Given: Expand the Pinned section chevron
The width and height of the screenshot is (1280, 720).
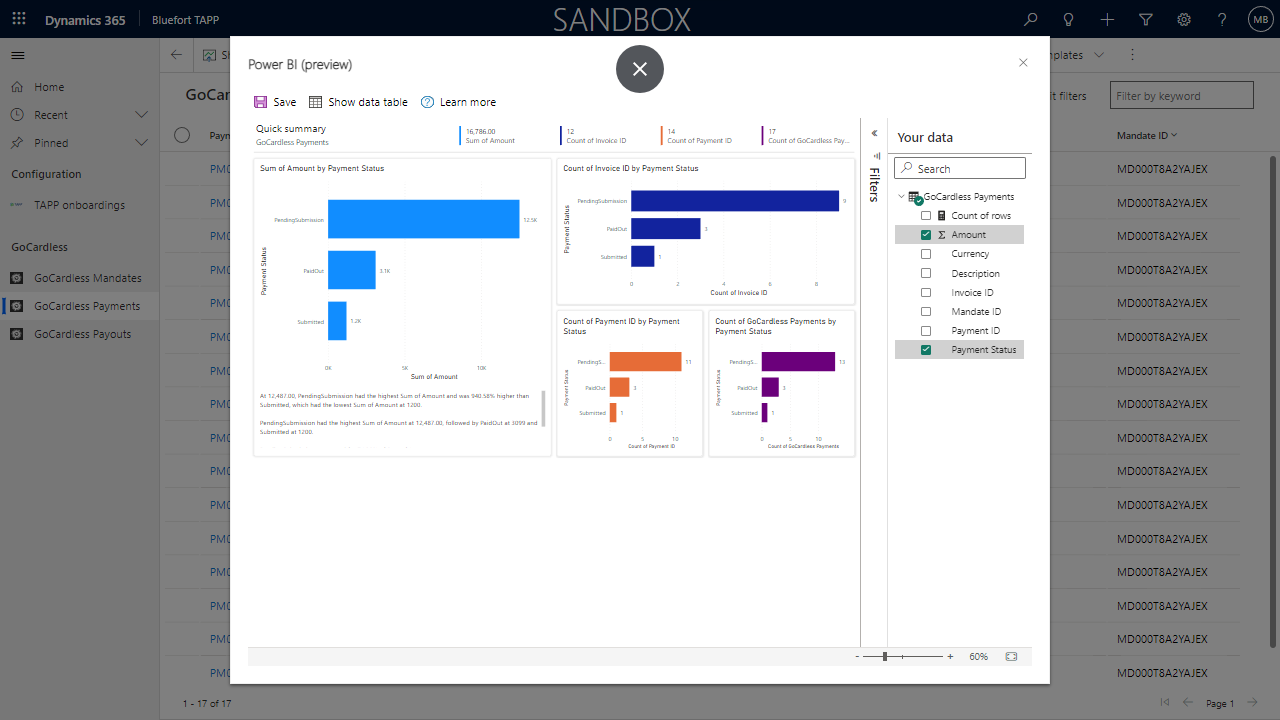Looking at the screenshot, I should (141, 143).
